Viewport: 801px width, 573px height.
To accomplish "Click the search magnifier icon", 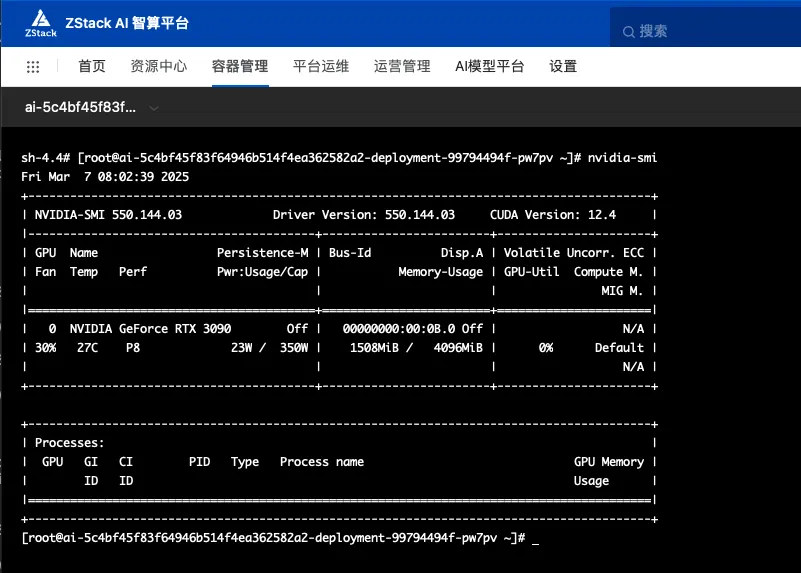I will [x=629, y=32].
